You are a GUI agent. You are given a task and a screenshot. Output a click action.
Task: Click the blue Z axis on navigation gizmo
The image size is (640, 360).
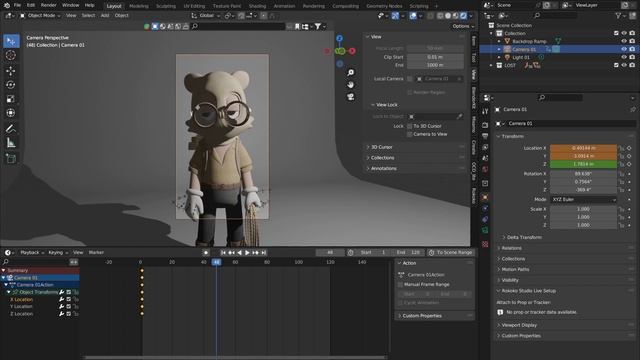click(340, 38)
